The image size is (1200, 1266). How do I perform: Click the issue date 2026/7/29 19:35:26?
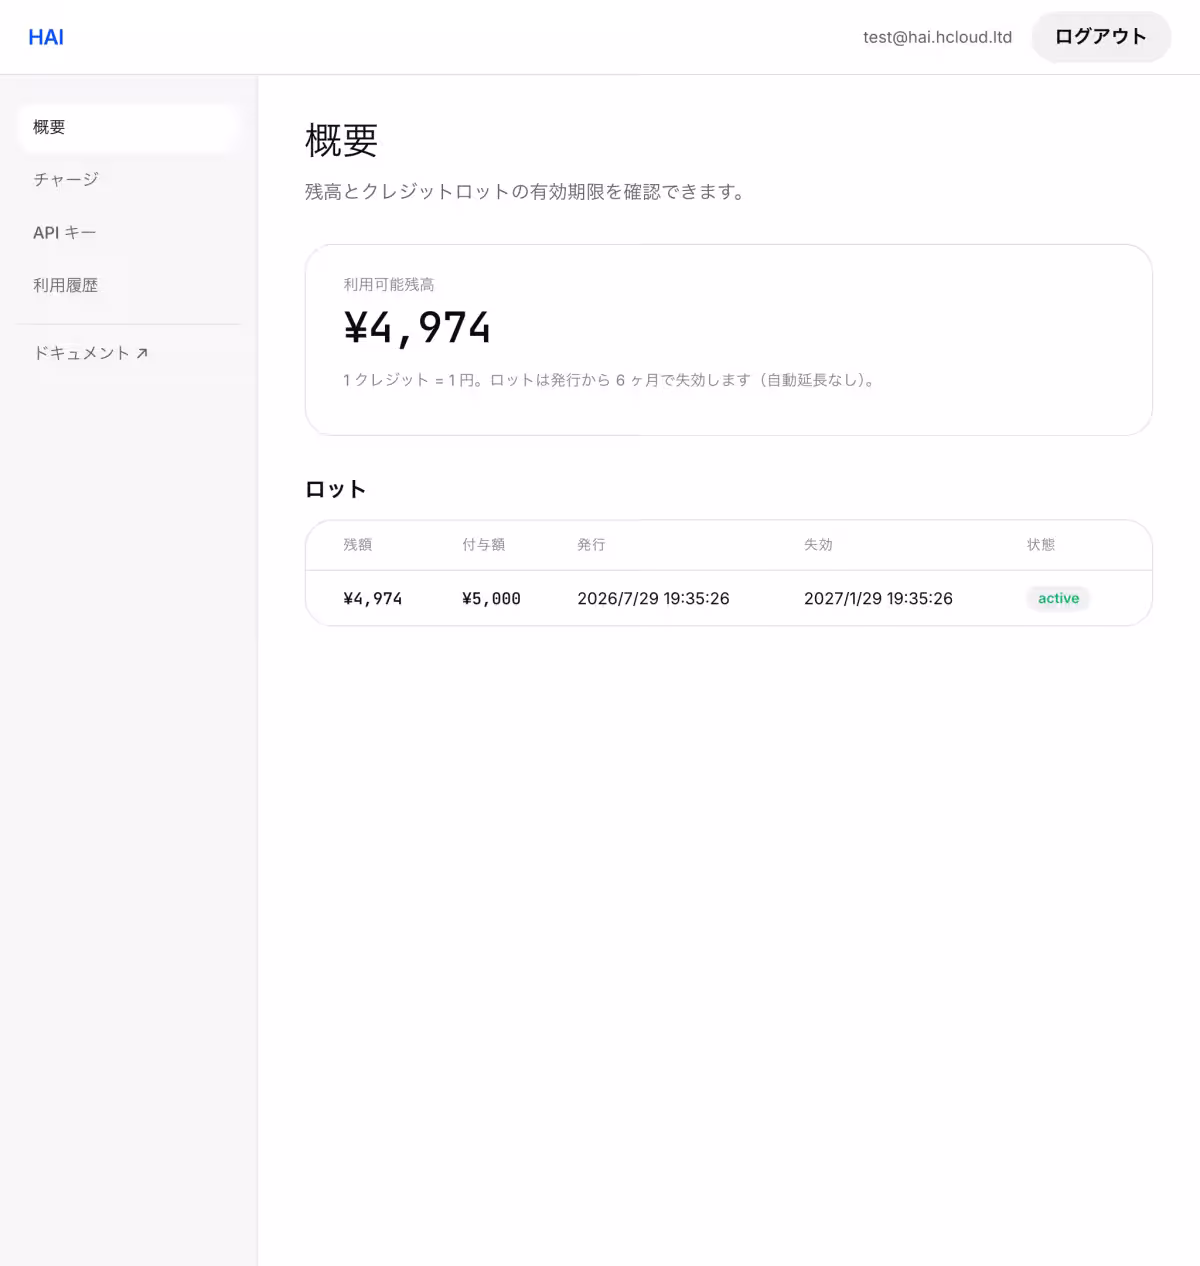[653, 599]
